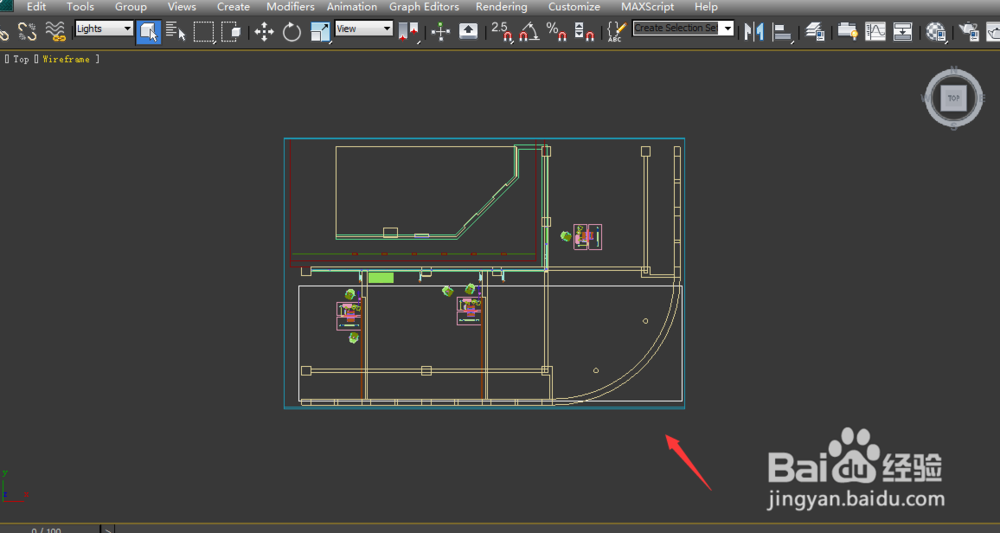
Task: Click the green rectangle object in viewport
Action: 381,278
